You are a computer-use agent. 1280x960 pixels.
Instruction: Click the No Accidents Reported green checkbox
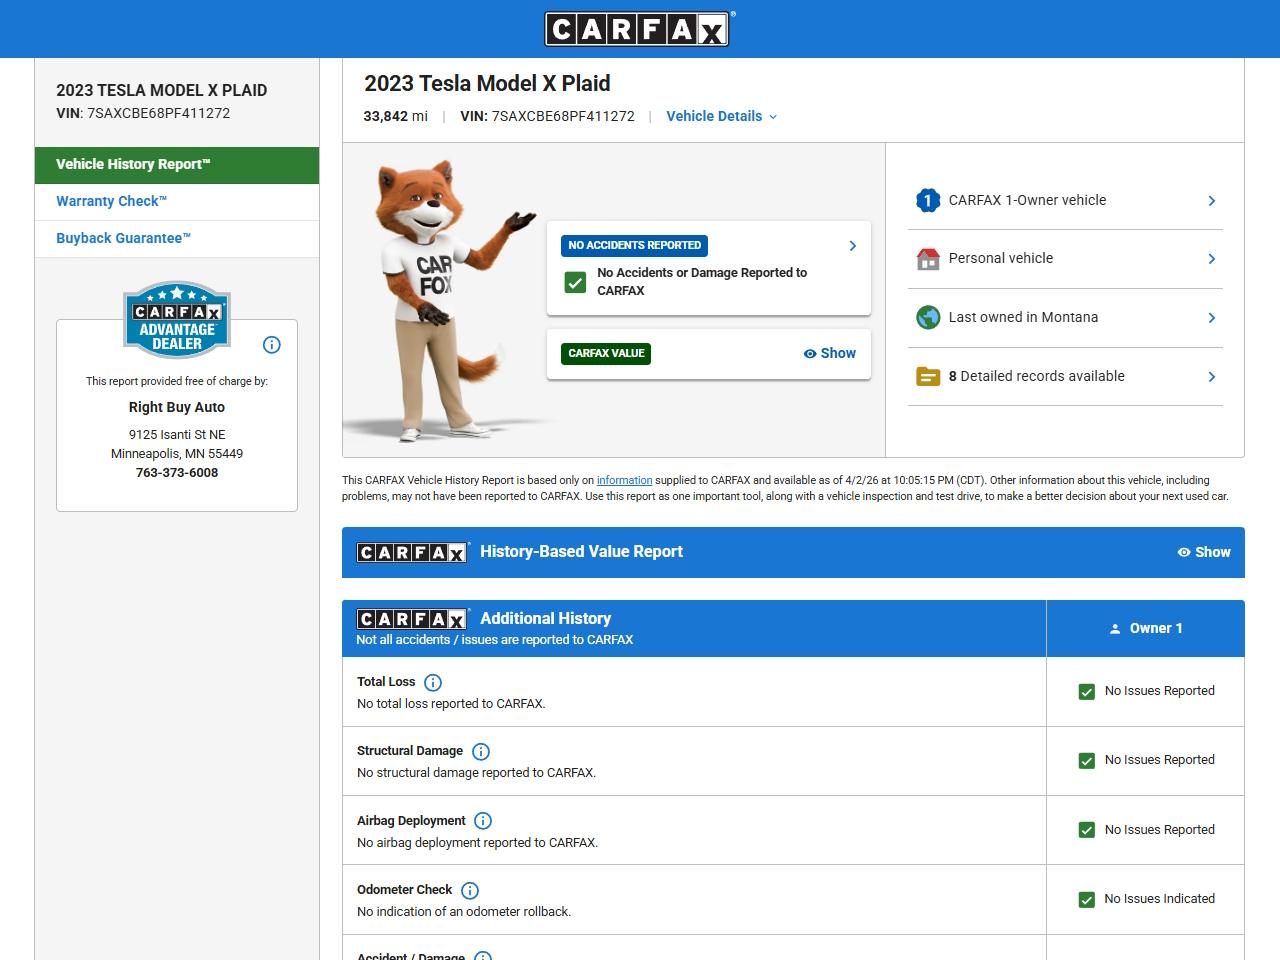tap(575, 282)
